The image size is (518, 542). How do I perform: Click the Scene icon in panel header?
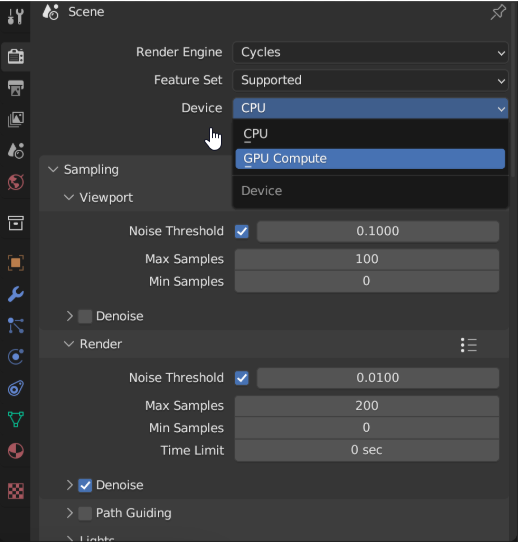point(50,12)
